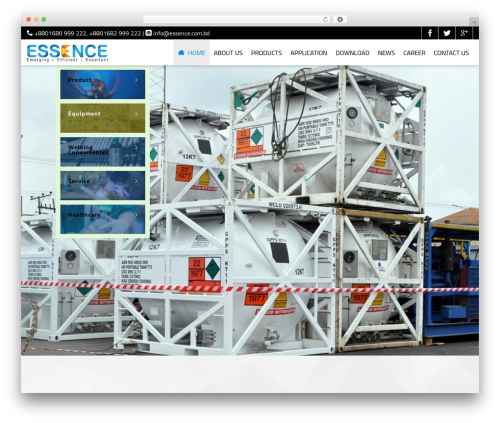Expand the Equipment tile chevron
Screen dimensions: 500x423
(136, 114)
